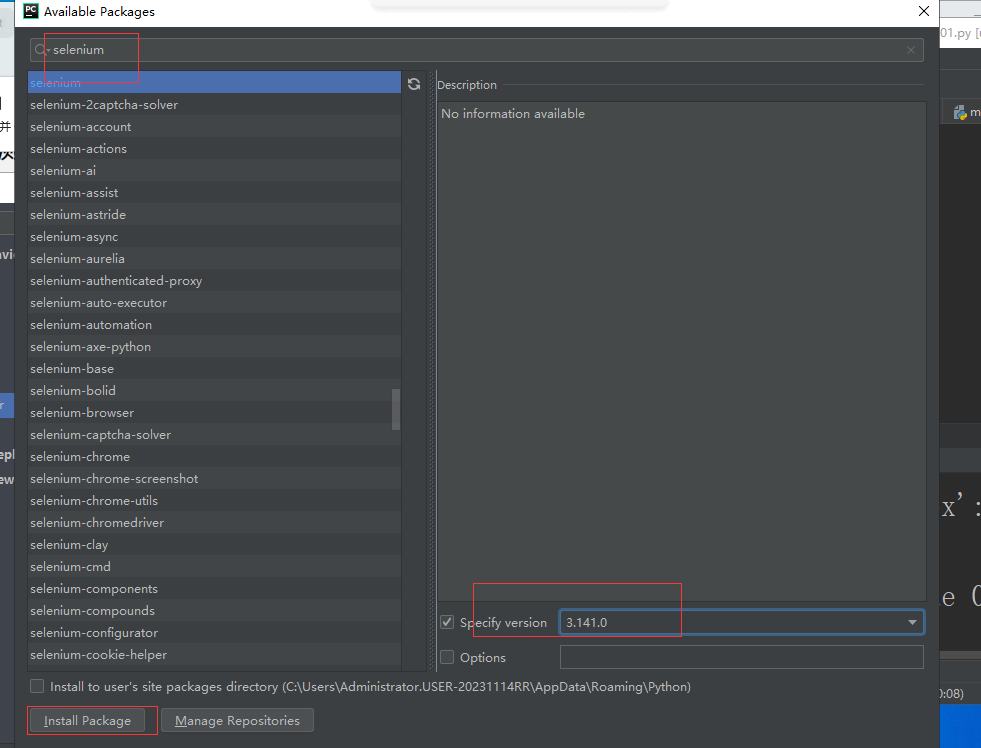Select selenium-chromedriver package
This screenshot has height=748, width=981.
click(214, 522)
